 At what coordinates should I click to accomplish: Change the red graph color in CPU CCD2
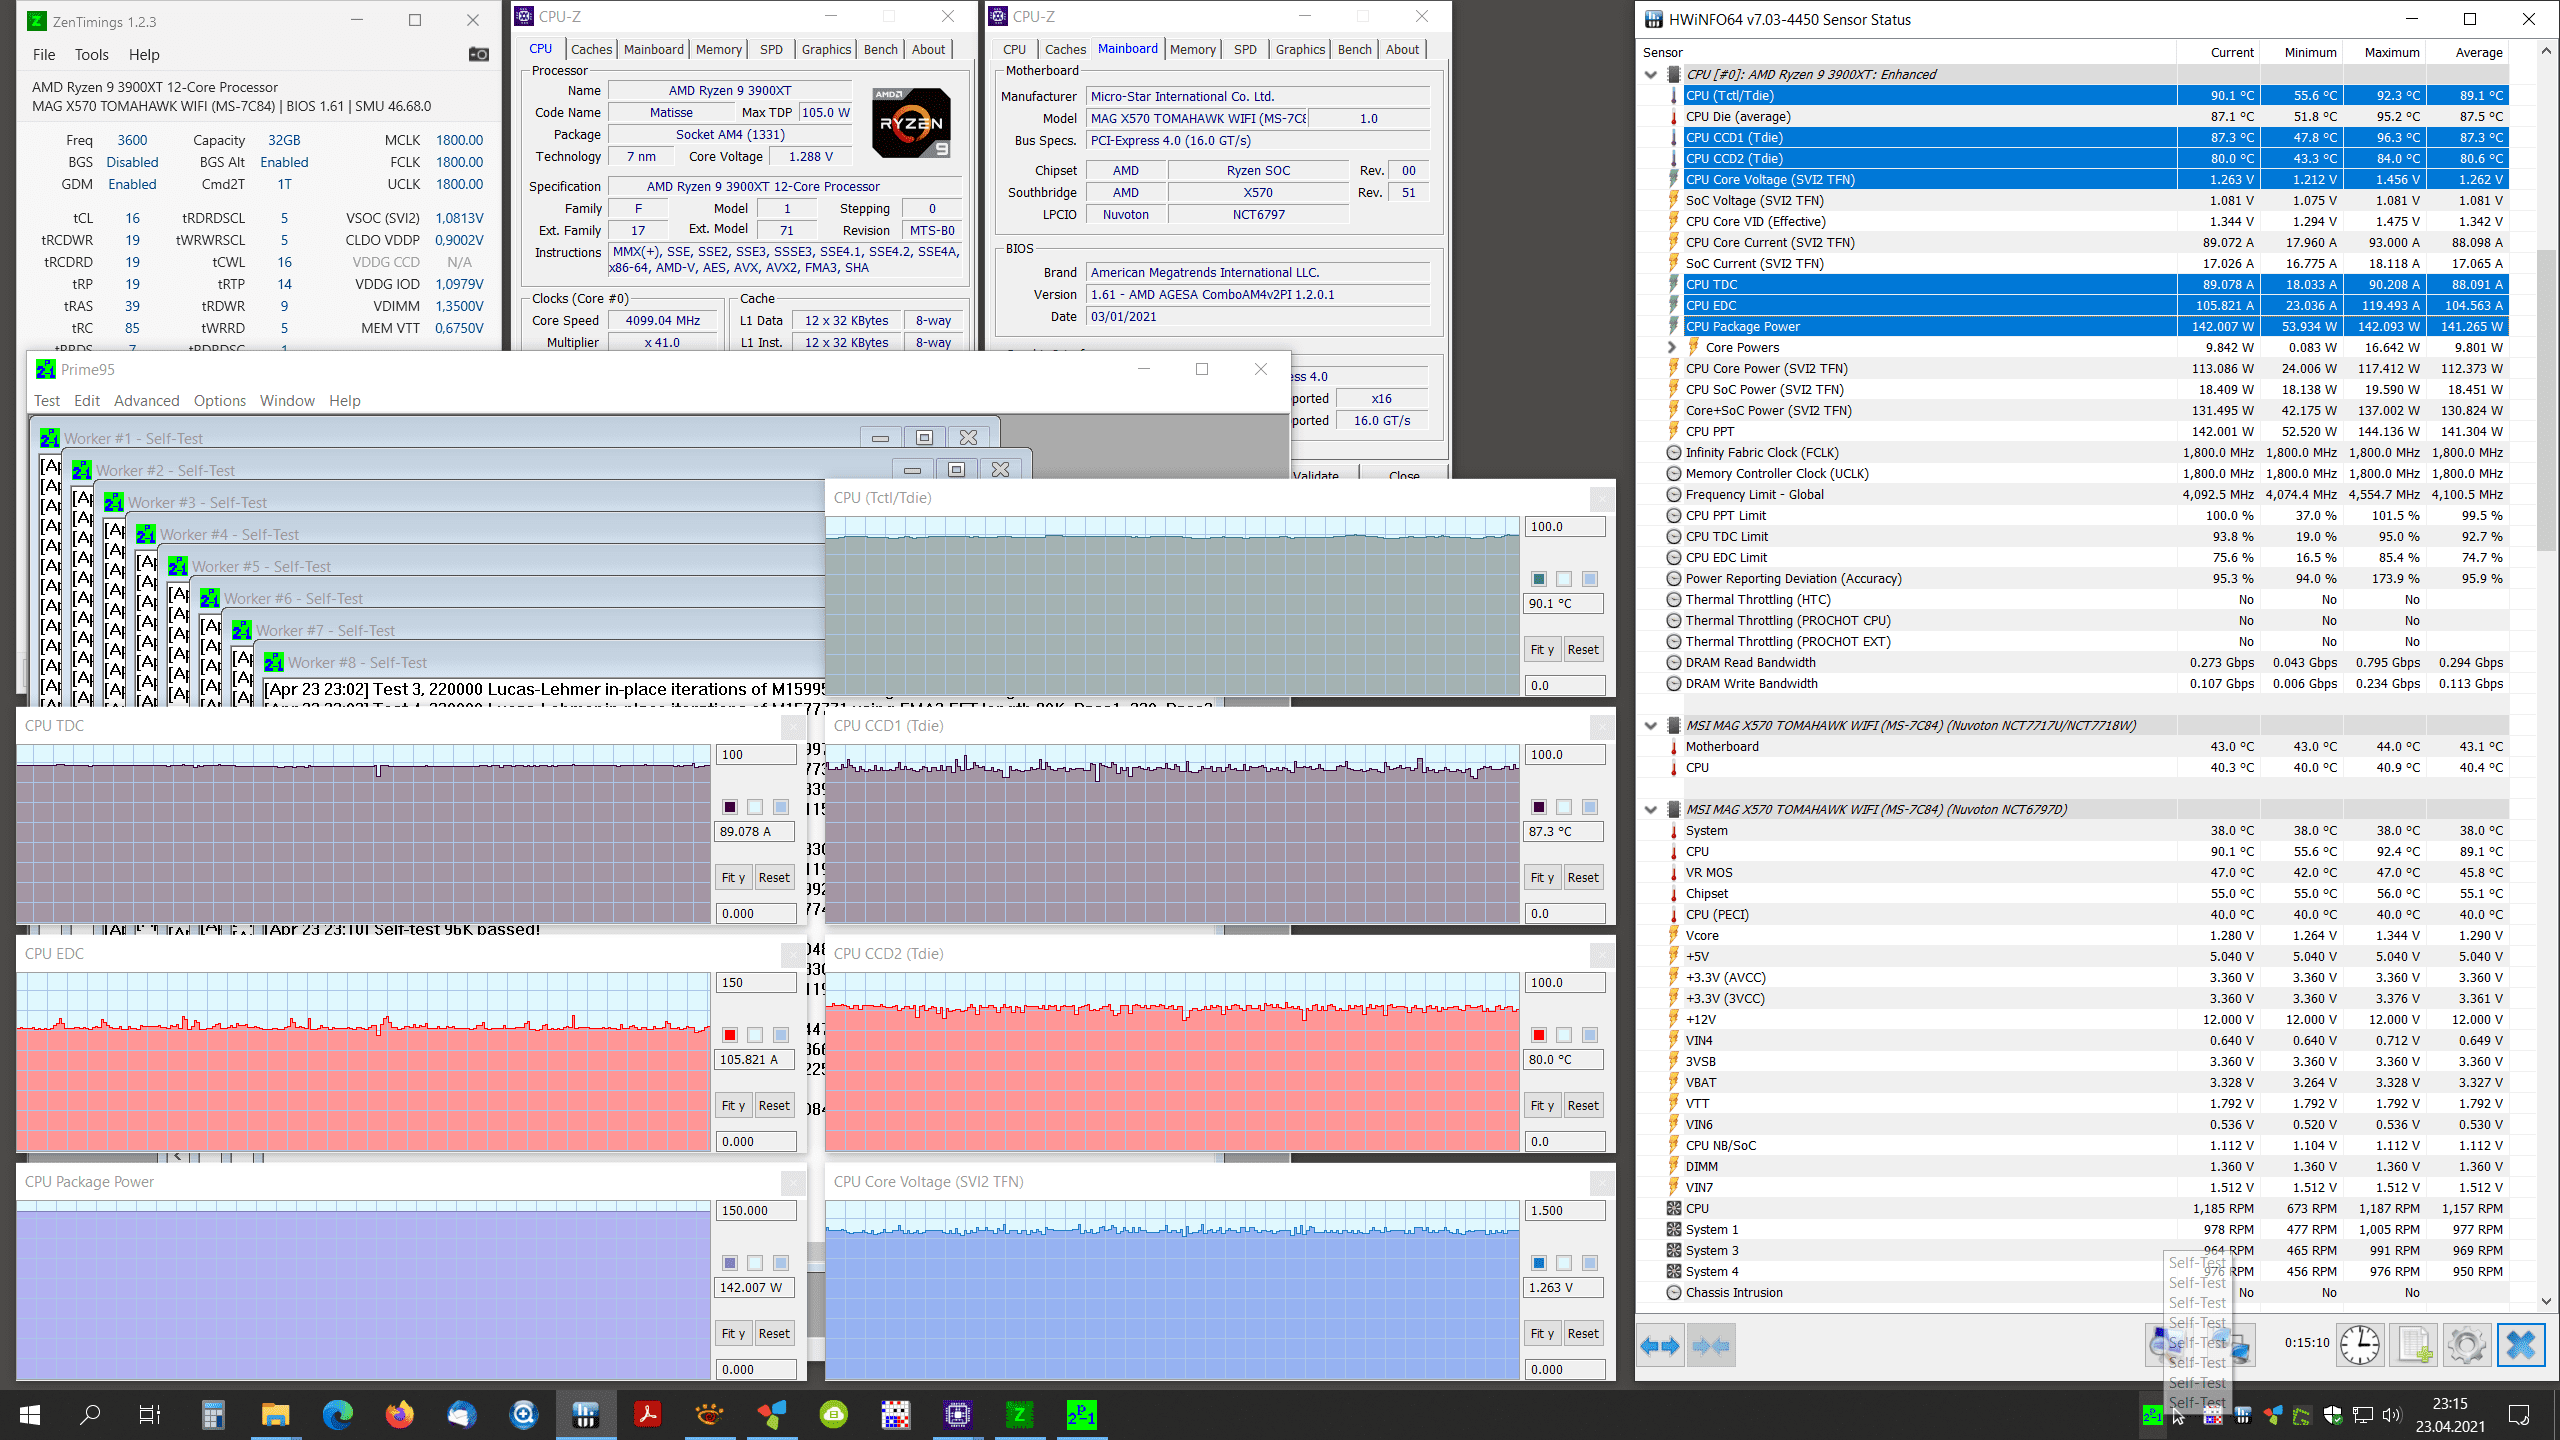pyautogui.click(x=1539, y=1035)
